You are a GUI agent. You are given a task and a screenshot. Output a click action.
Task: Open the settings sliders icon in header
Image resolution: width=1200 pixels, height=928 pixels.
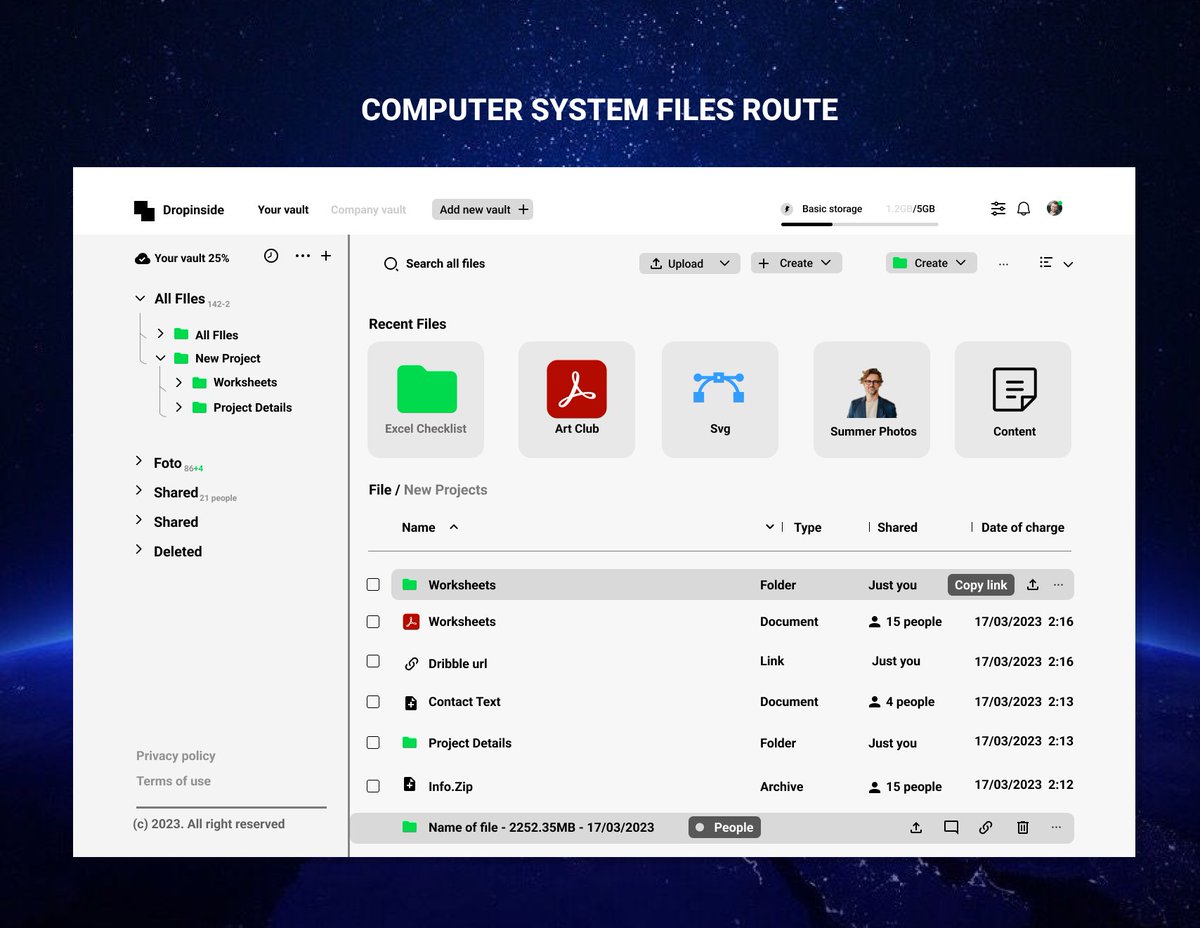[998, 208]
